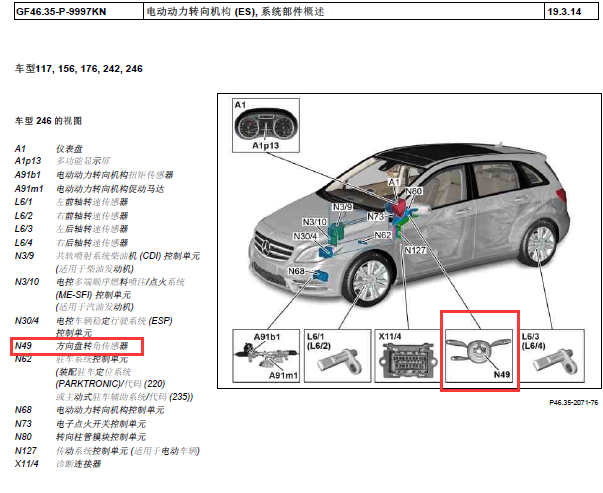Click legend entry N62 驻车系统控制单元
Image resolution: width=603 pixels, height=493 pixels.
104,378
